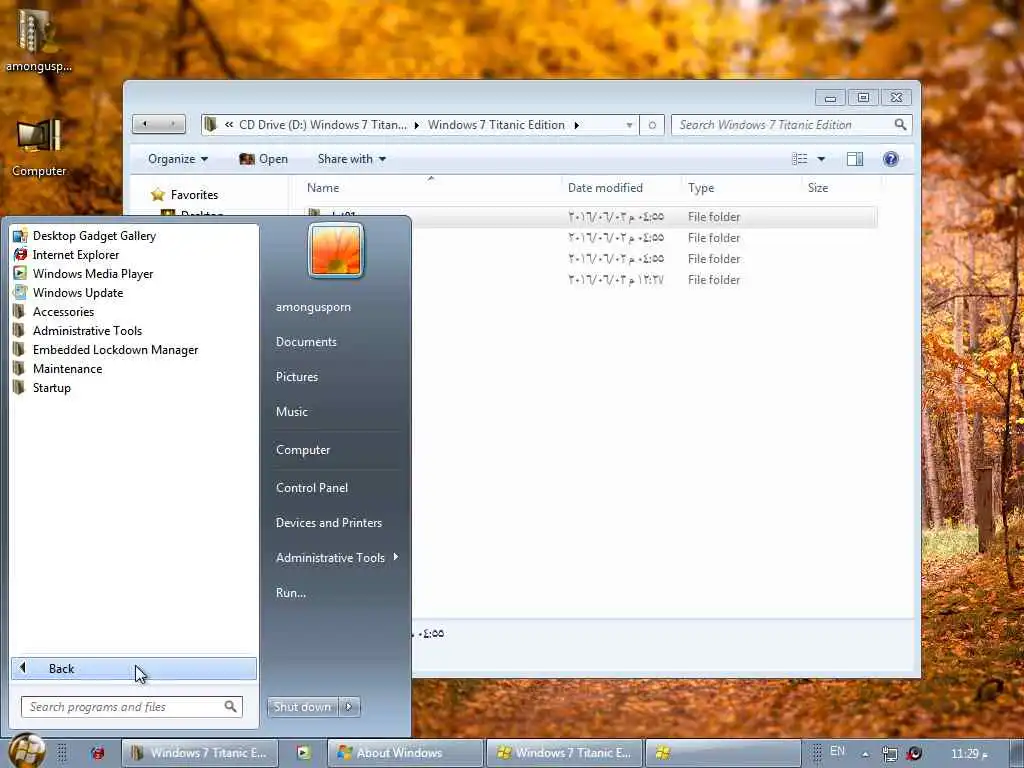Open the shutdown options arrow
The width and height of the screenshot is (1024, 768).
coord(349,707)
